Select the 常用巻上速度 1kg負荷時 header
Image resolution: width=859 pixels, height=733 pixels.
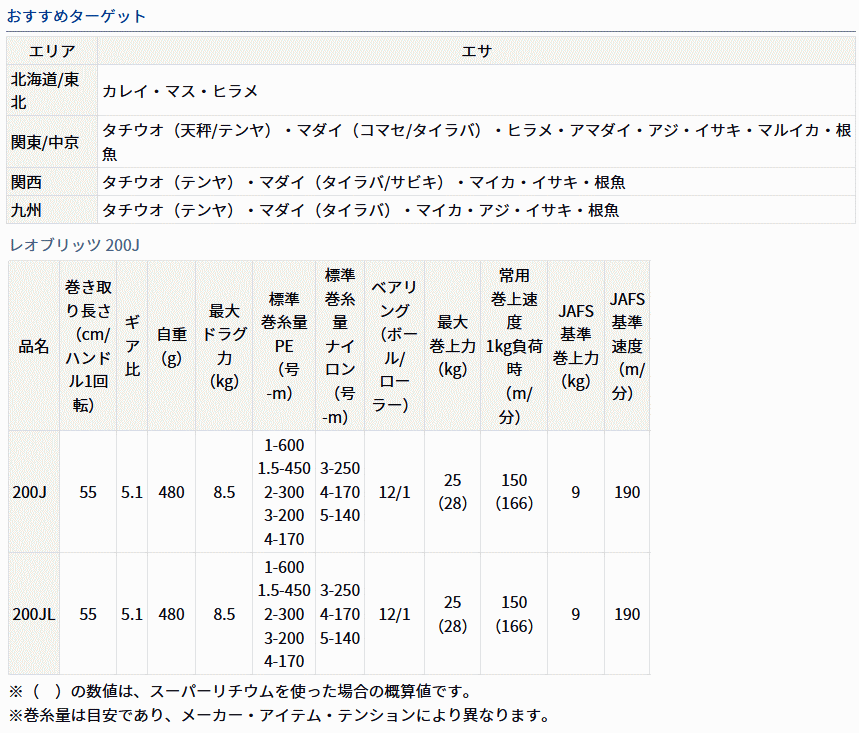point(514,346)
